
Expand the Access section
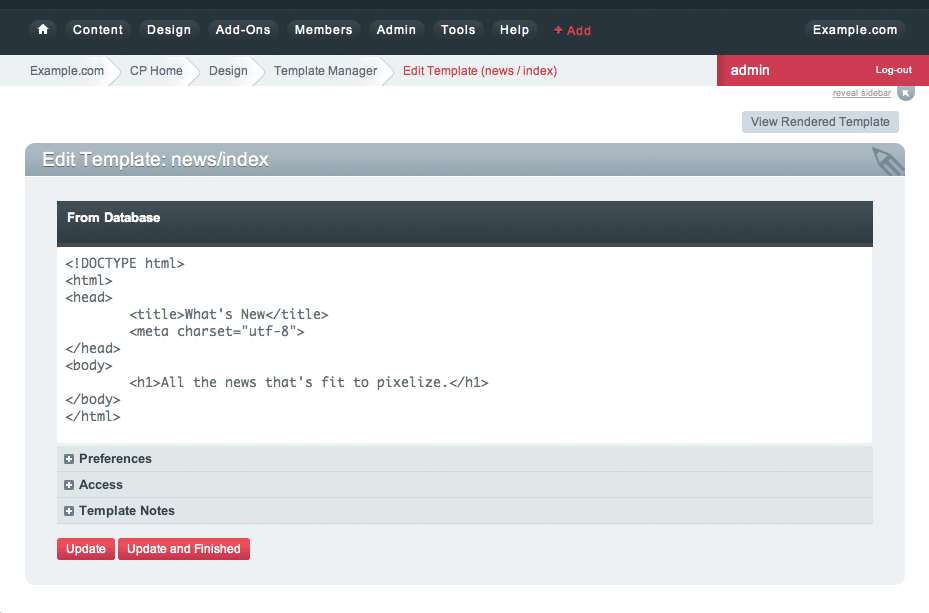101,485
